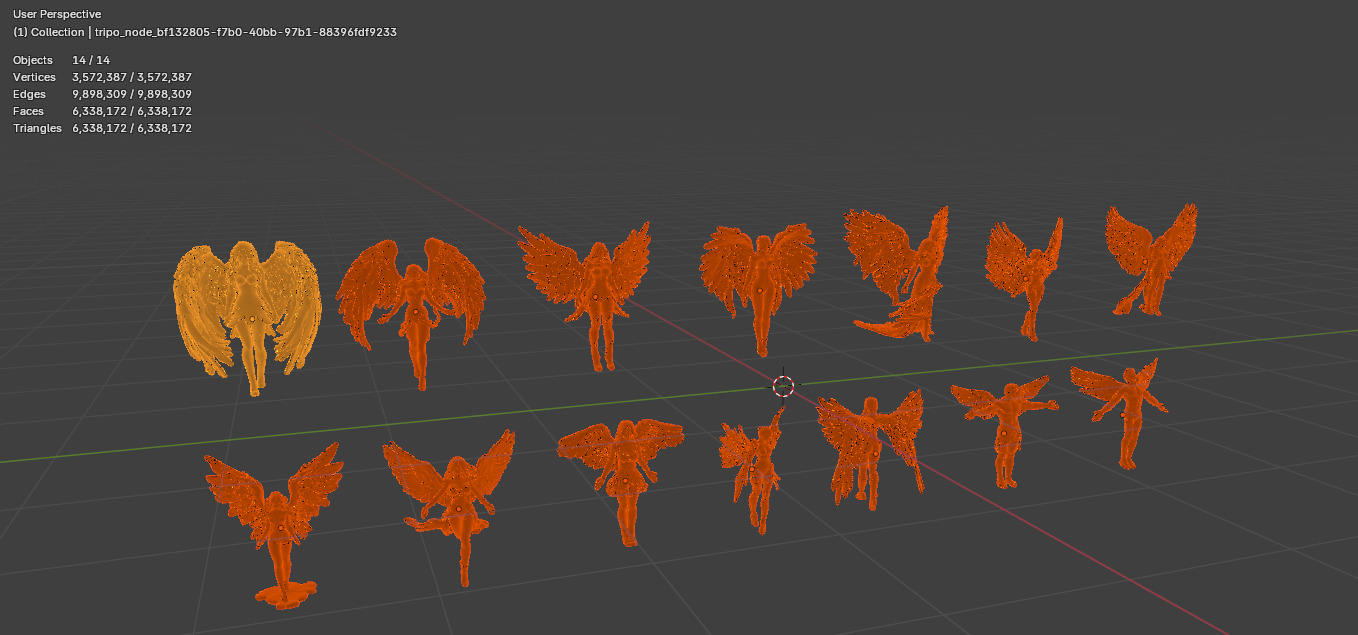Click the Edges count '9,898,309 / 9,898,309'
Viewport: 1358px width, 635px height.
(x=132, y=94)
